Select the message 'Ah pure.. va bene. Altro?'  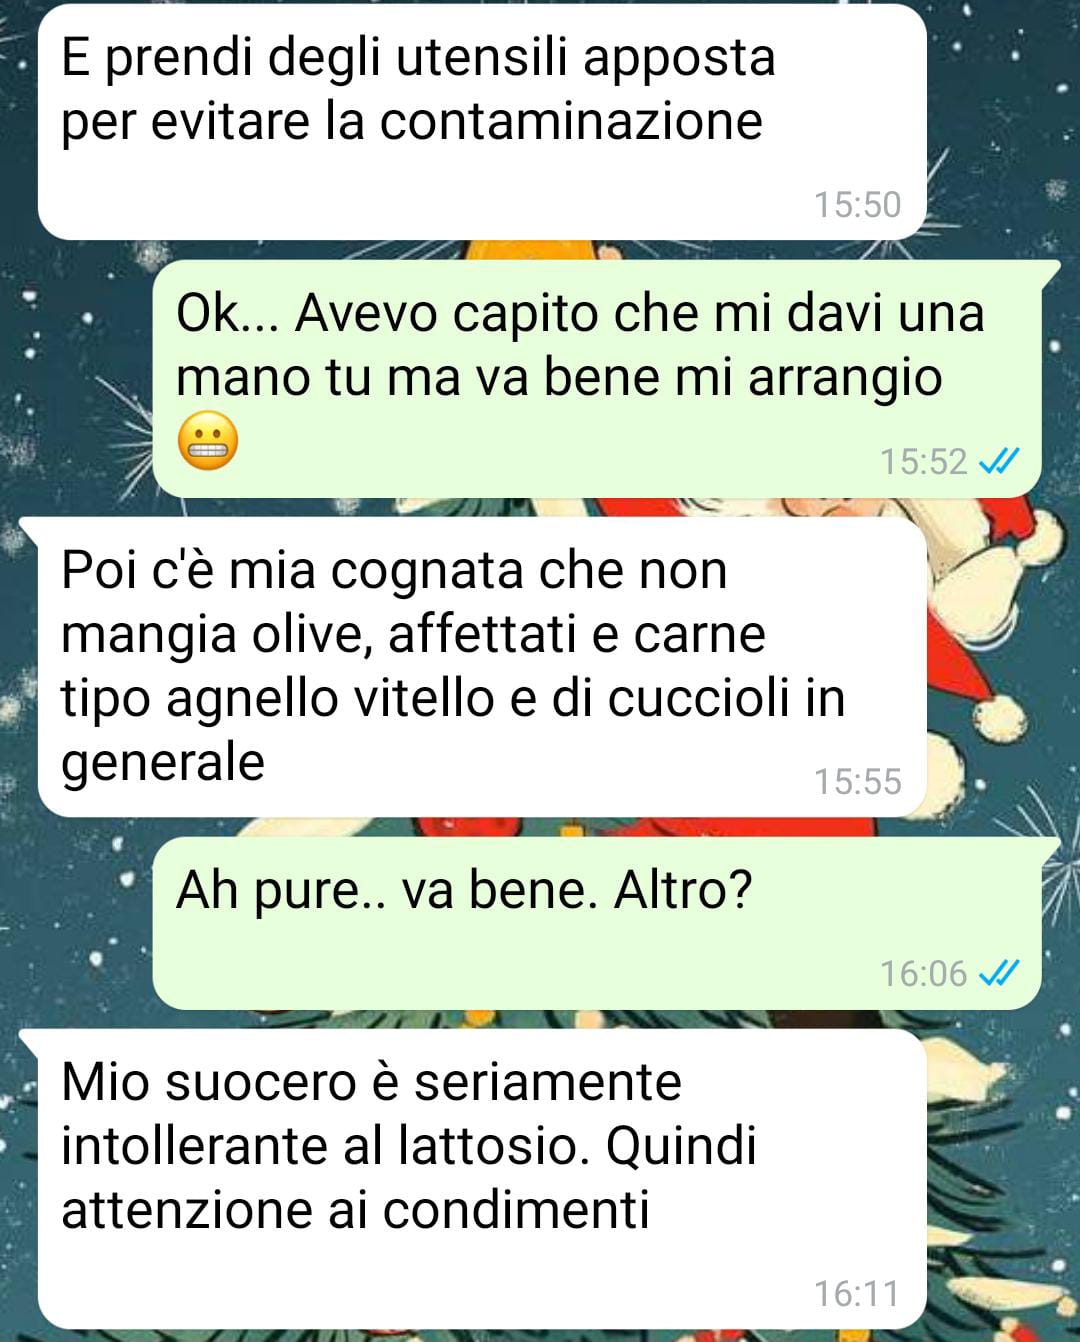point(597,923)
